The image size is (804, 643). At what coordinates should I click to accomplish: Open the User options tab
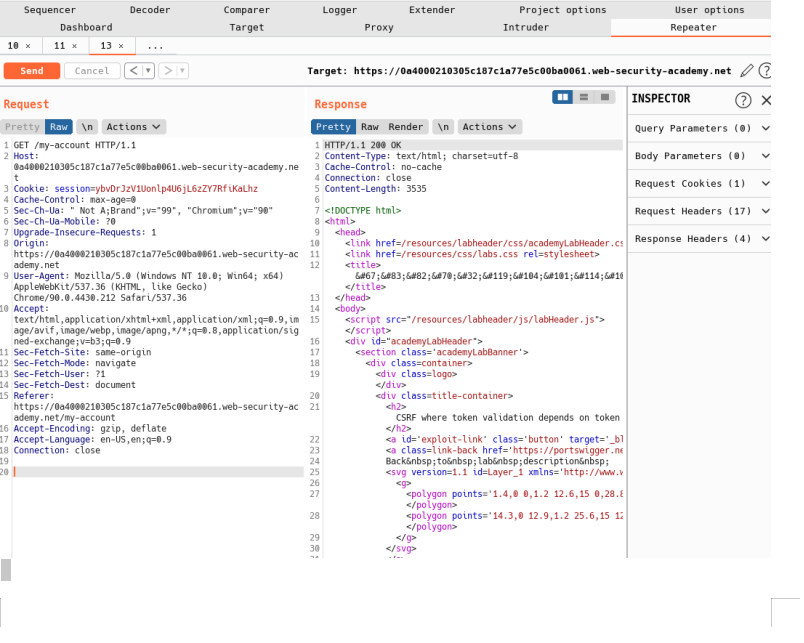709,10
